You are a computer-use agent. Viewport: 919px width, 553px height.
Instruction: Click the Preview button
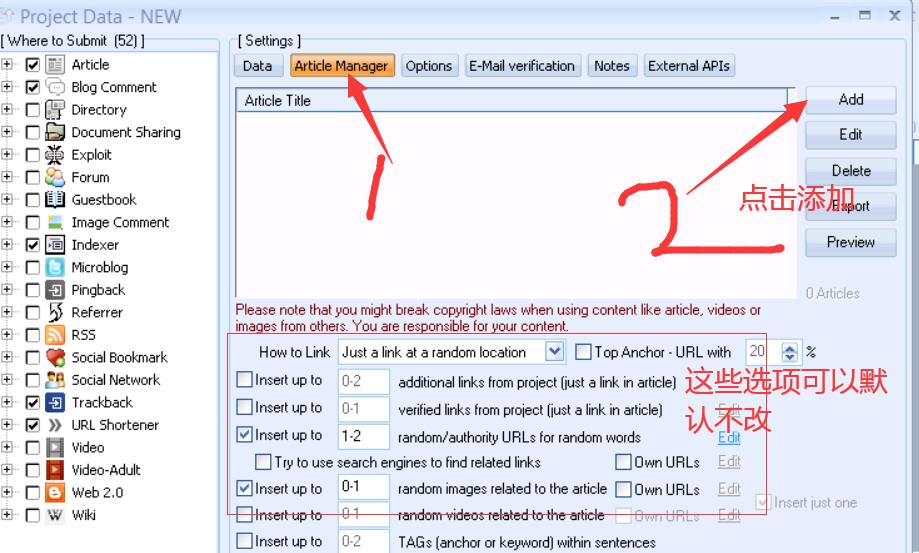tap(851, 242)
